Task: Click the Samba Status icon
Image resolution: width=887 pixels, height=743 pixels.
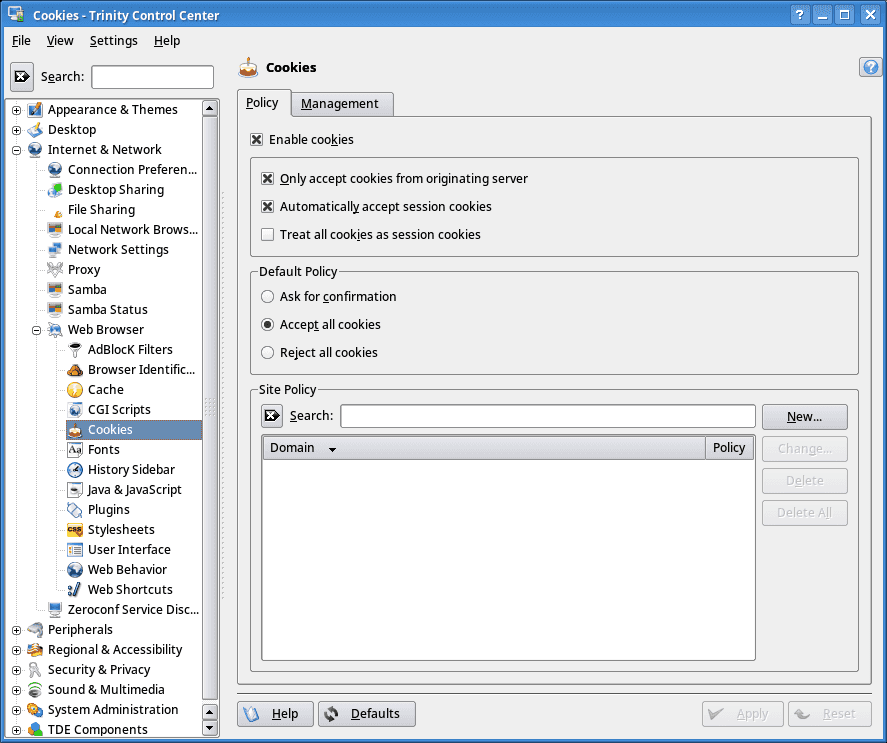Action: (55, 310)
